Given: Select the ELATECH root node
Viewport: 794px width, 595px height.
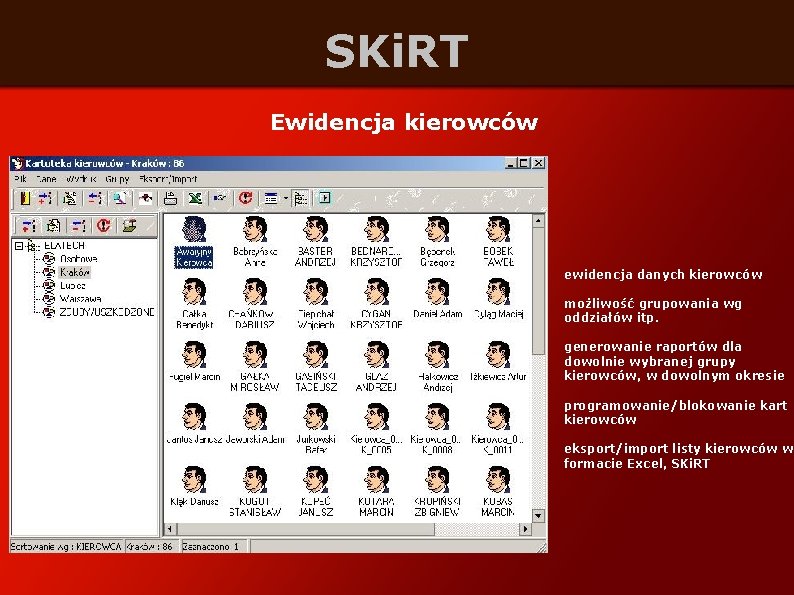Looking at the screenshot, I should [x=64, y=246].
